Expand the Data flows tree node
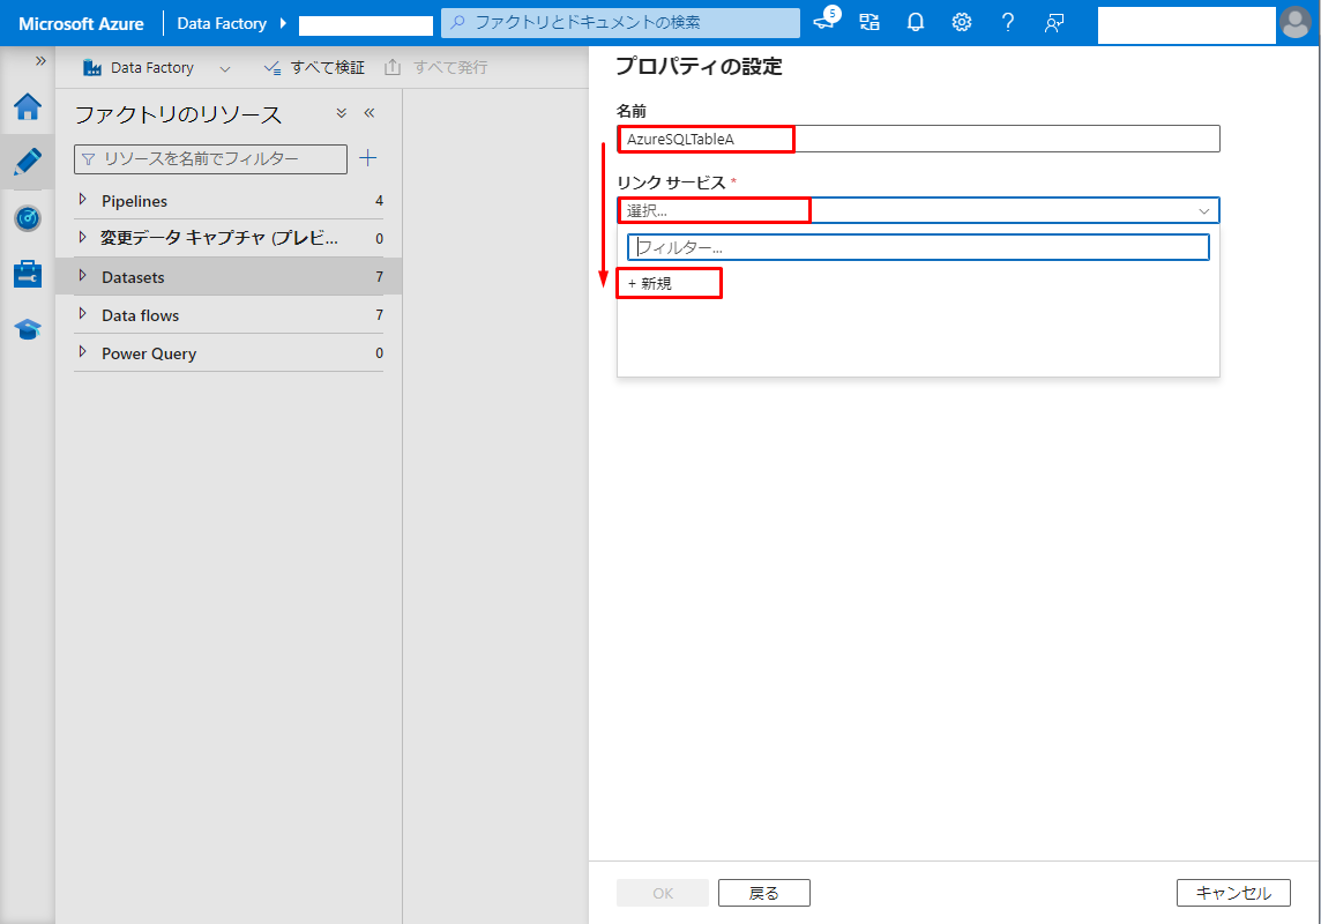The height and width of the screenshot is (924, 1321). coord(83,314)
